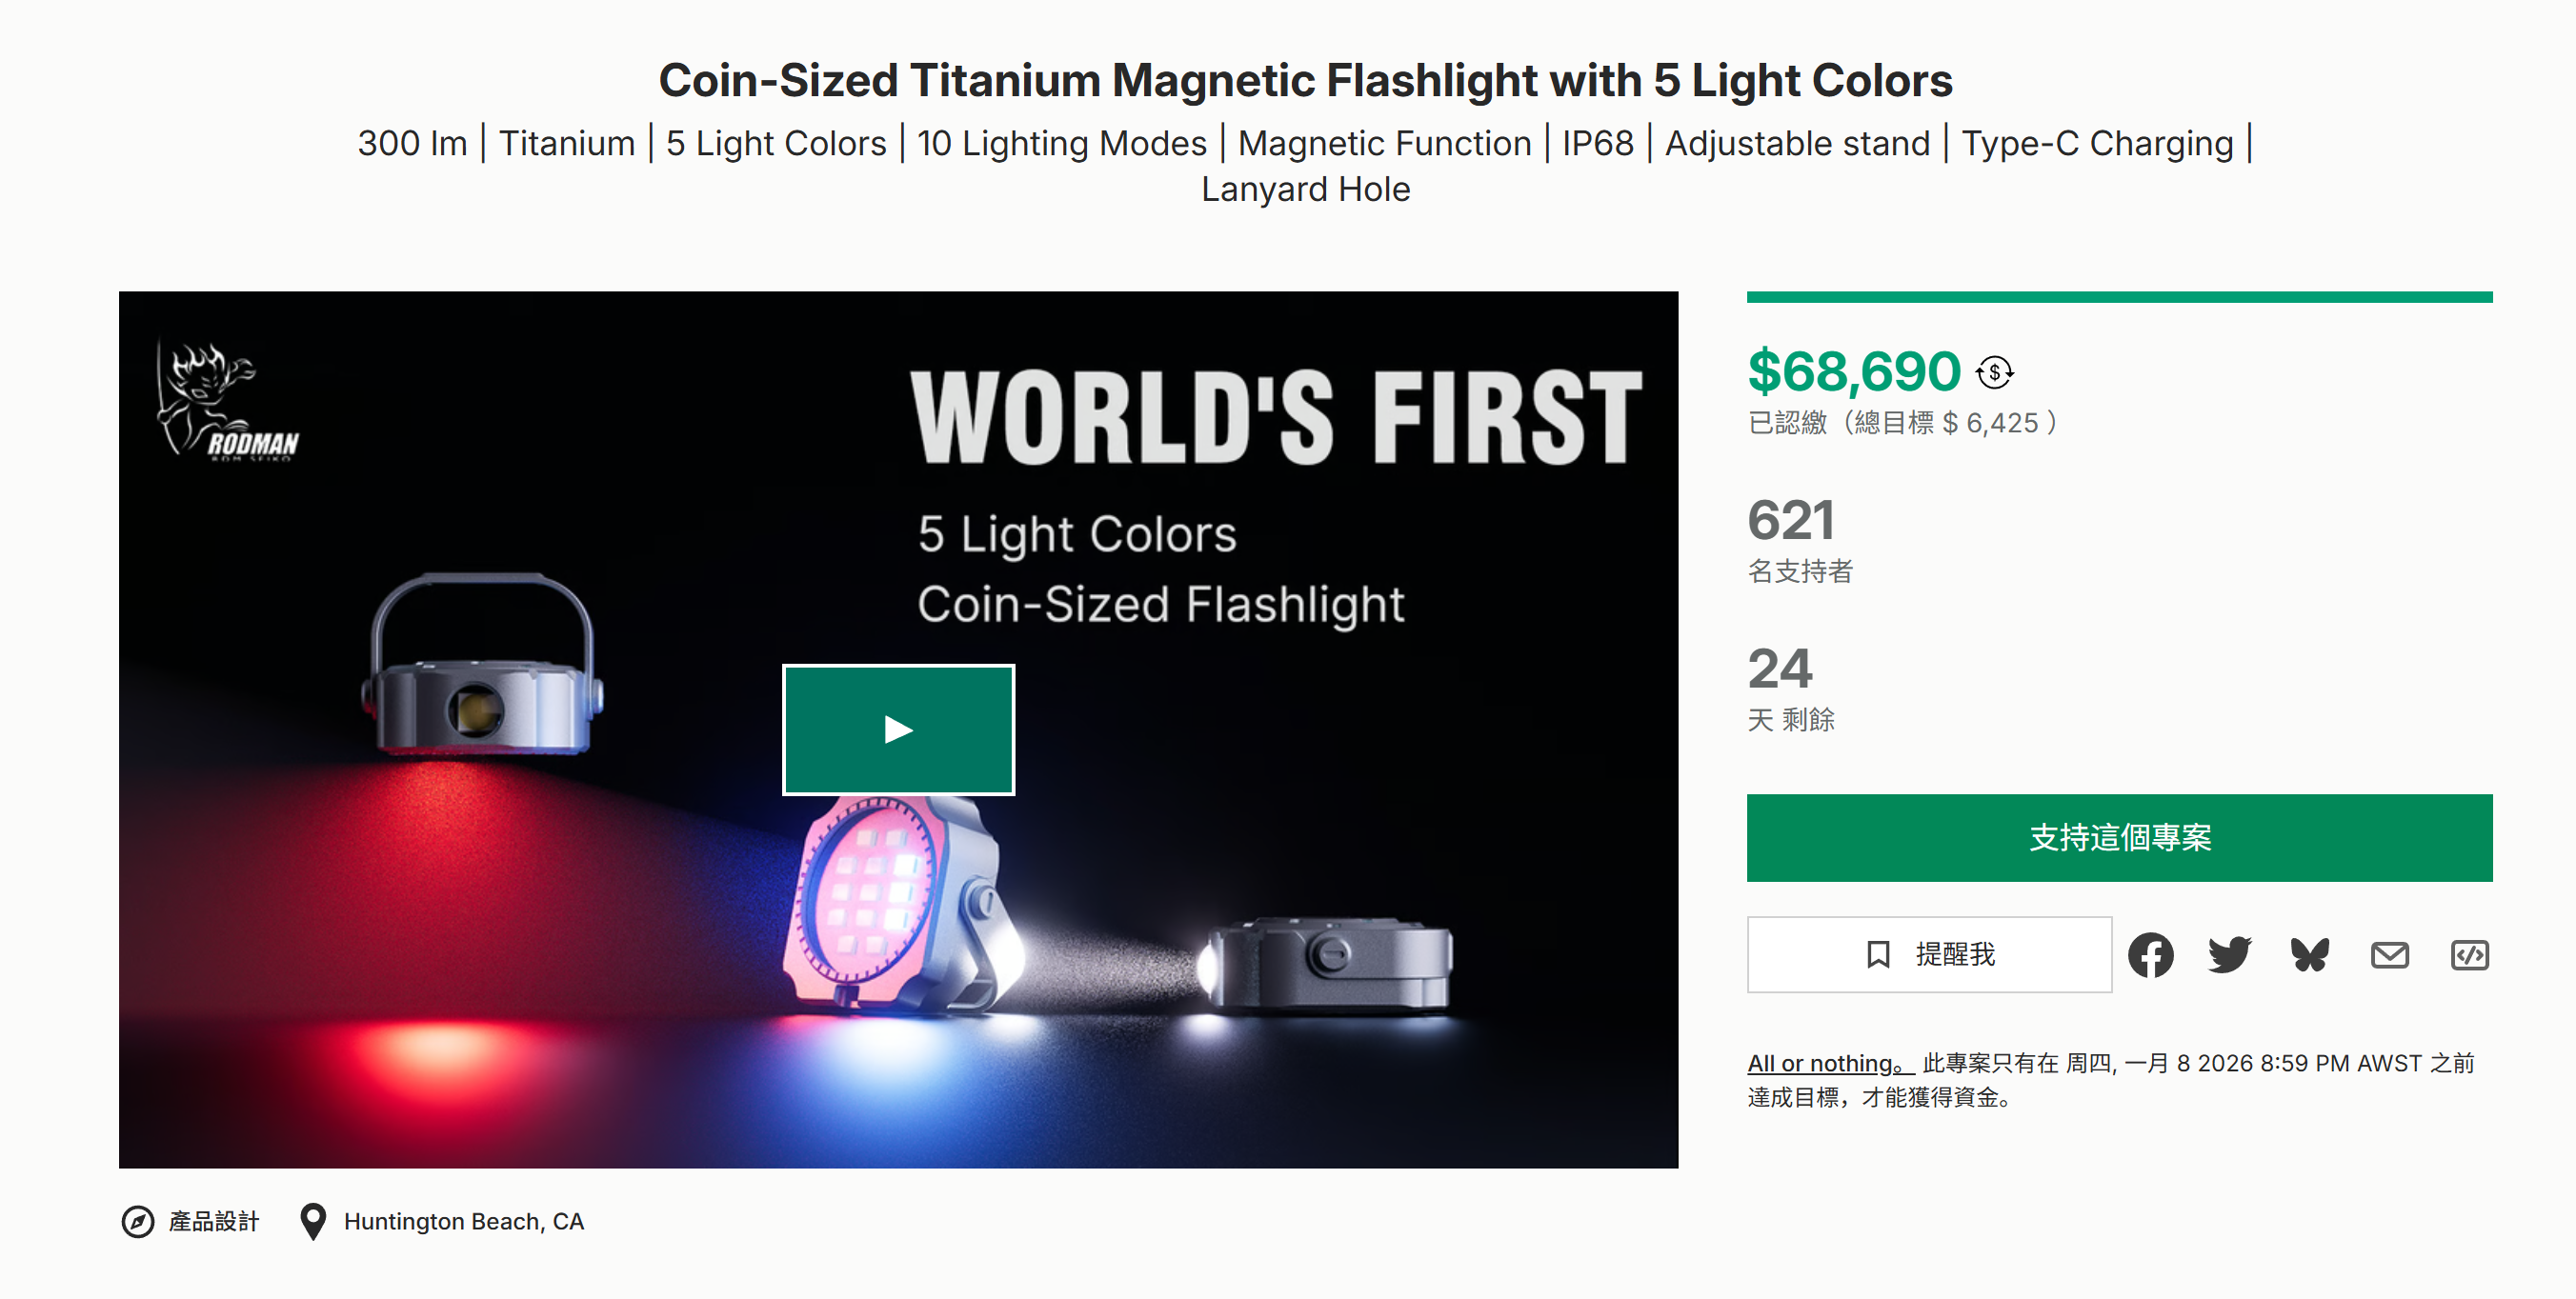The image size is (2576, 1299).
Task: Click the 24 days remaining counter
Action: (x=1779, y=669)
